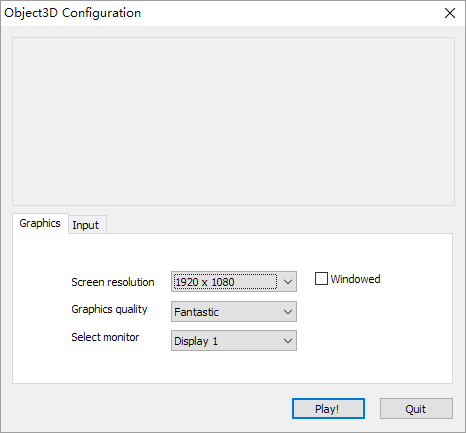
Task: Click the empty banner area above the tabs
Action: pos(233,121)
